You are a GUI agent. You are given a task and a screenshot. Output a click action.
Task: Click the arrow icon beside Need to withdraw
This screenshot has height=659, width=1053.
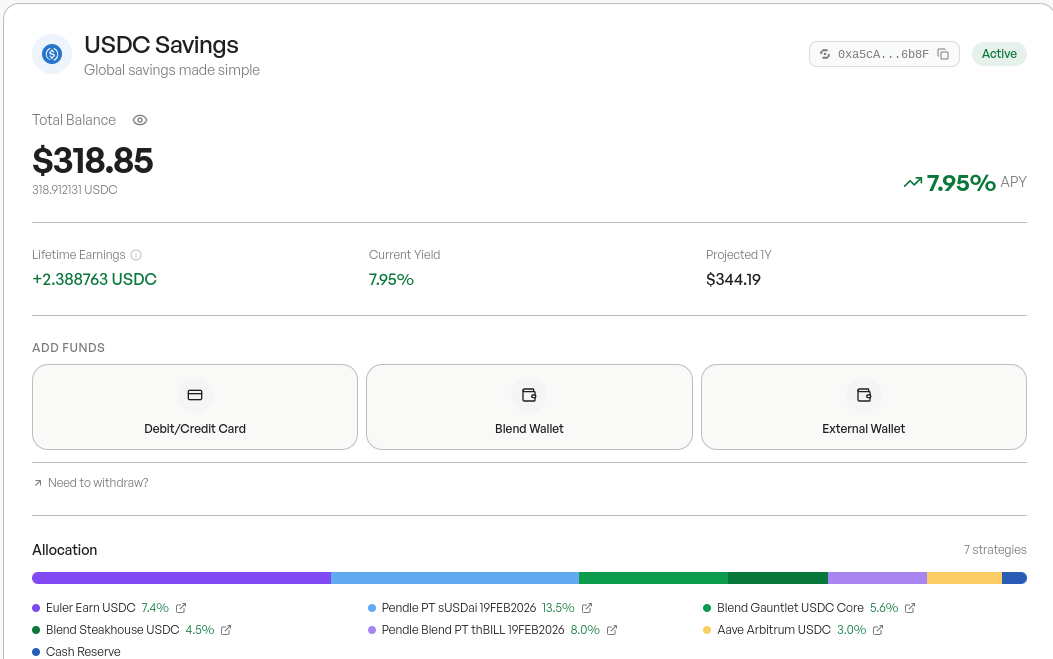38,483
